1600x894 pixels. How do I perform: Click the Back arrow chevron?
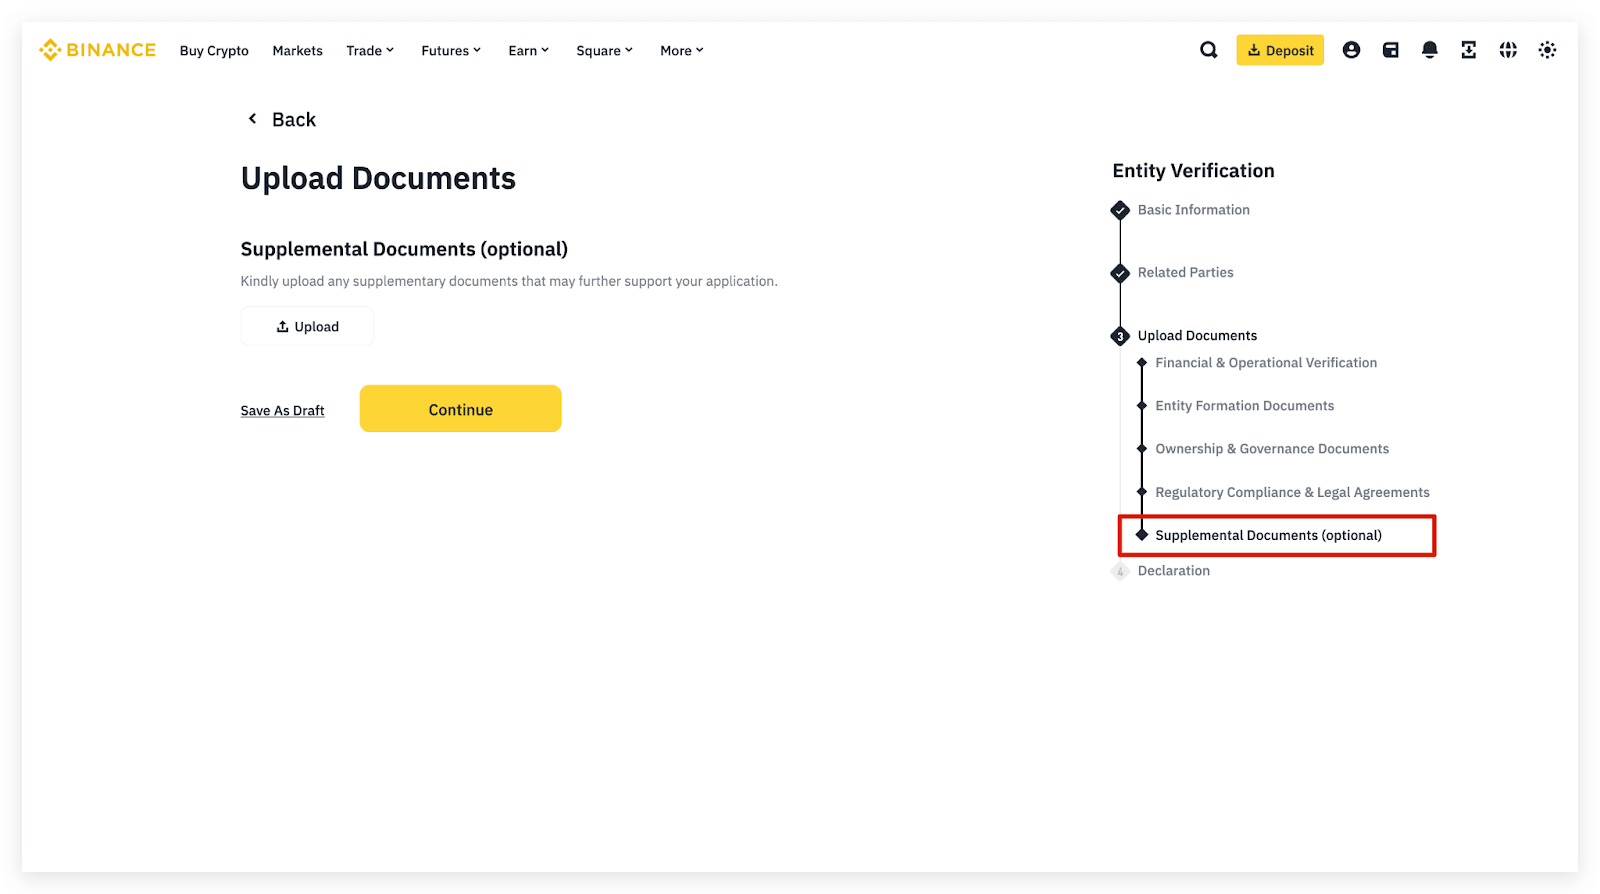pos(253,119)
